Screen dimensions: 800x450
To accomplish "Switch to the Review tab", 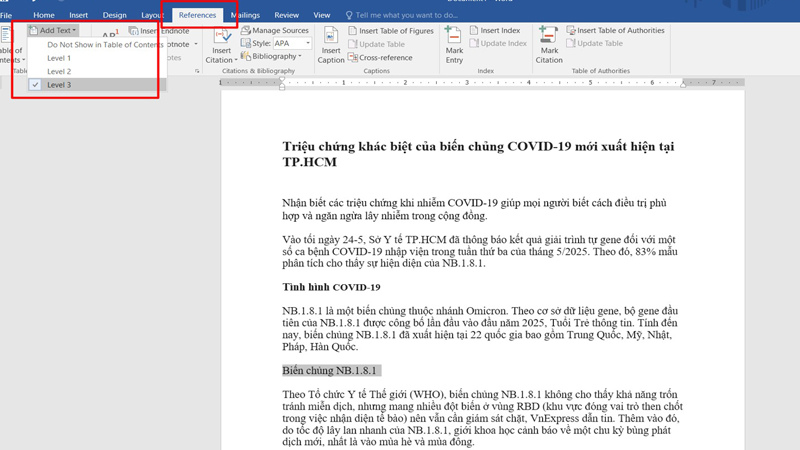I will 286,15.
